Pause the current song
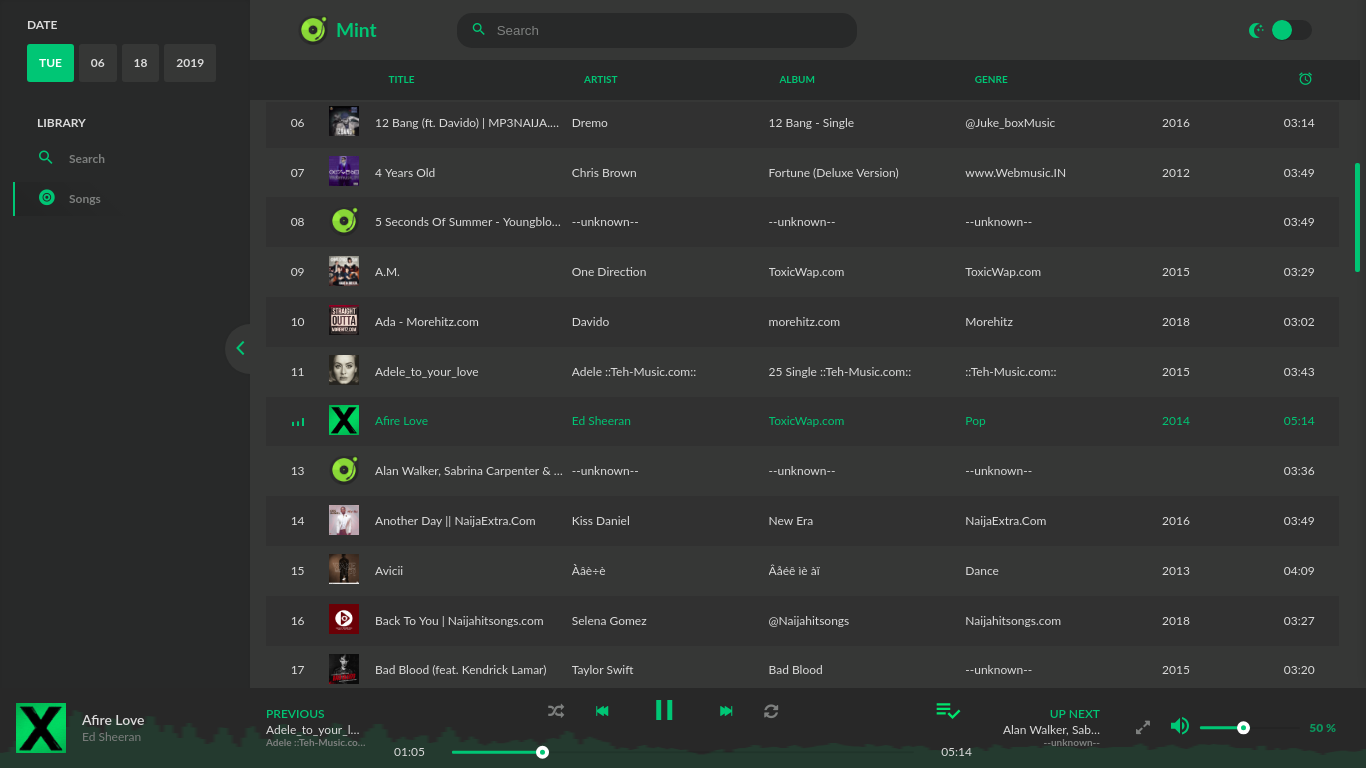The height and width of the screenshot is (768, 1366). 664,710
